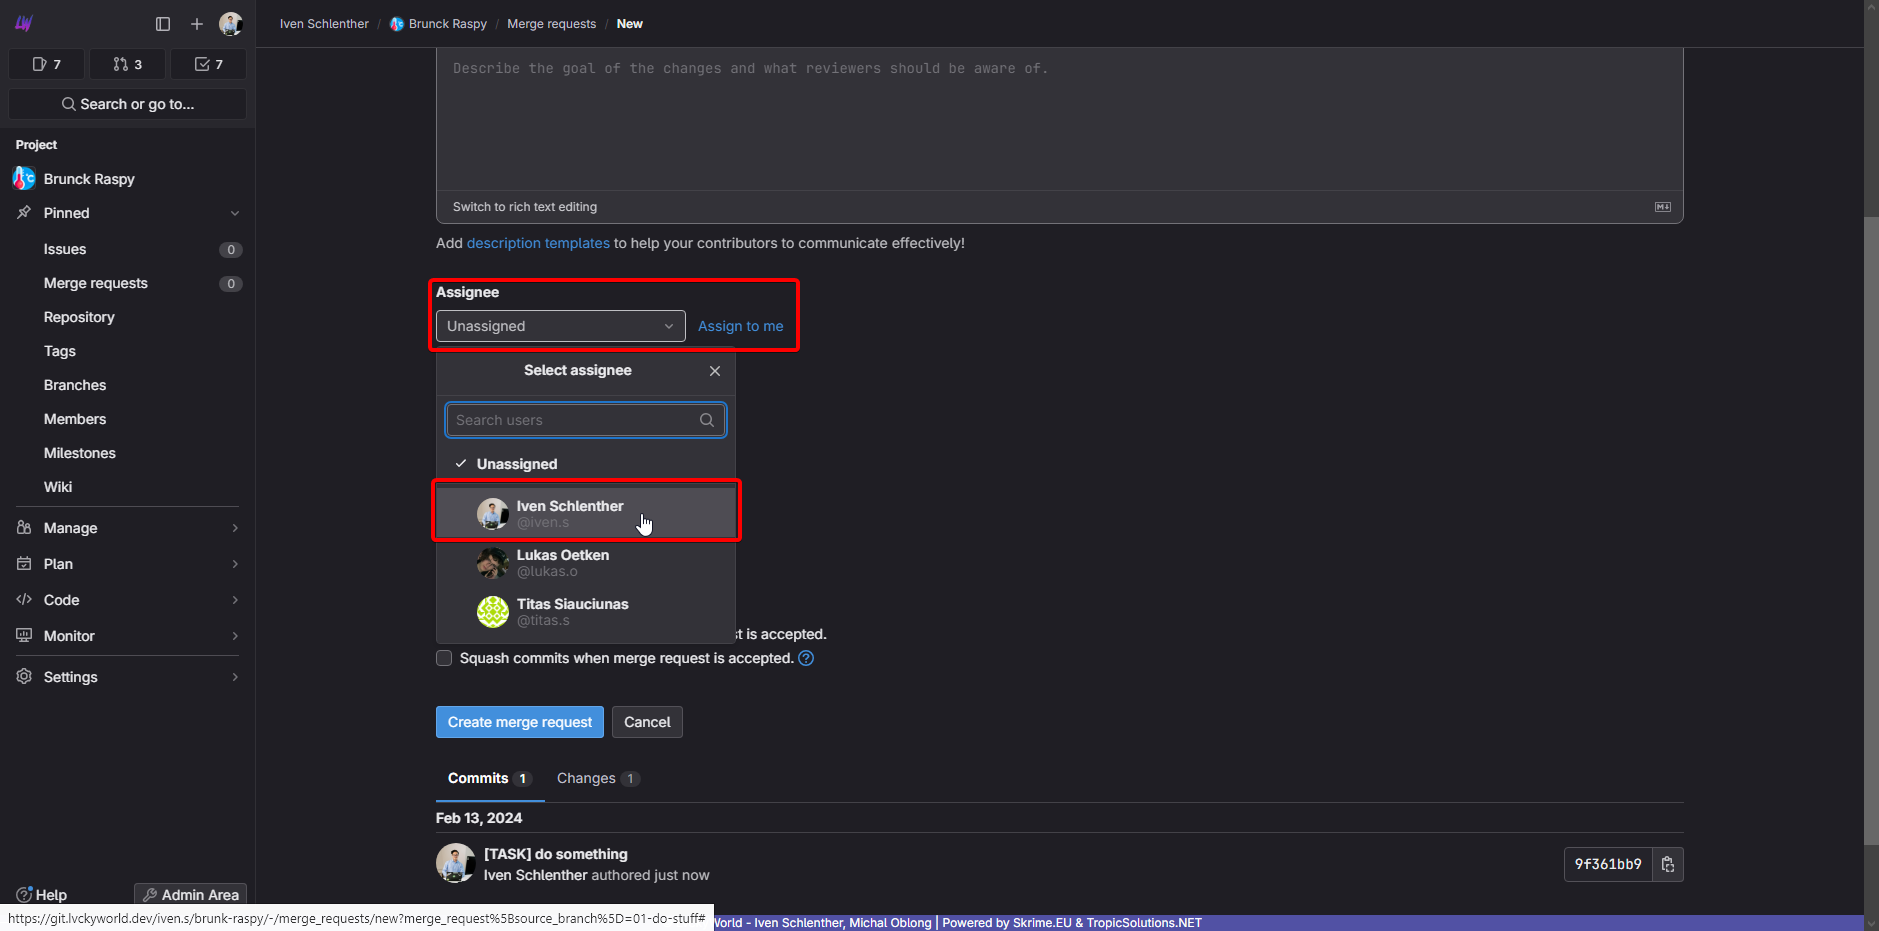1879x931 pixels.
Task: Open Repository in the sidebar
Action: [79, 317]
